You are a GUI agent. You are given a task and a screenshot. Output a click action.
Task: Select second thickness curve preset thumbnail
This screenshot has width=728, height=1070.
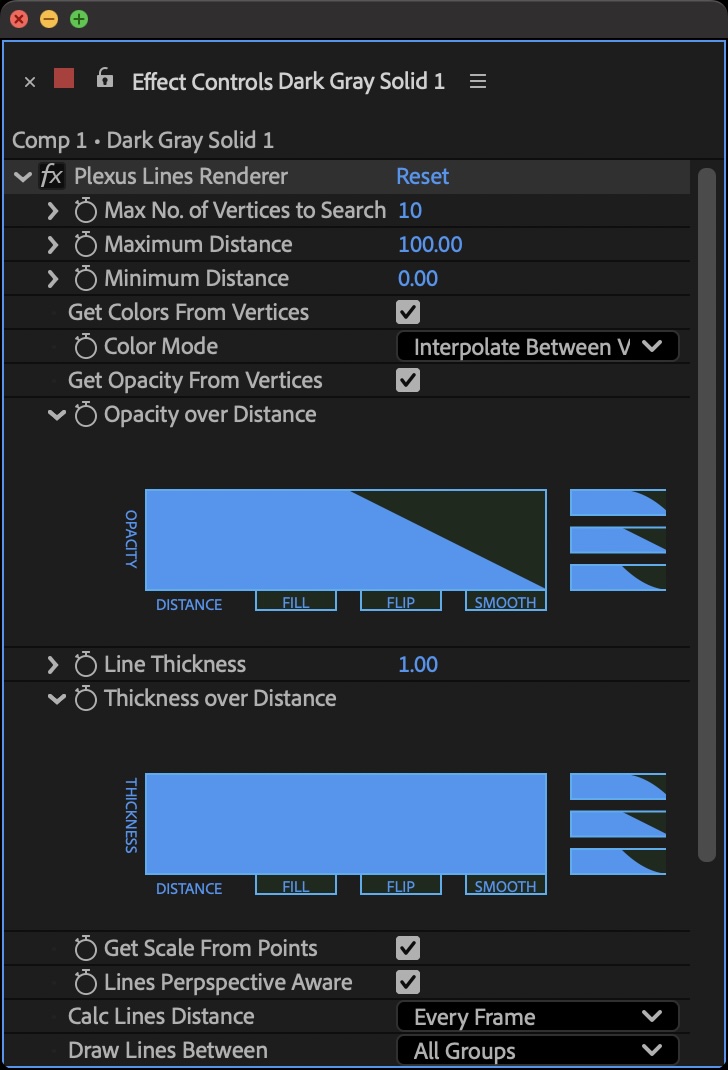(617, 824)
